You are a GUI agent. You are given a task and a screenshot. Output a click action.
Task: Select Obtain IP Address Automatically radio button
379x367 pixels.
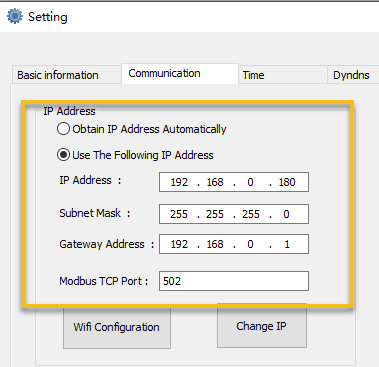pyautogui.click(x=63, y=129)
